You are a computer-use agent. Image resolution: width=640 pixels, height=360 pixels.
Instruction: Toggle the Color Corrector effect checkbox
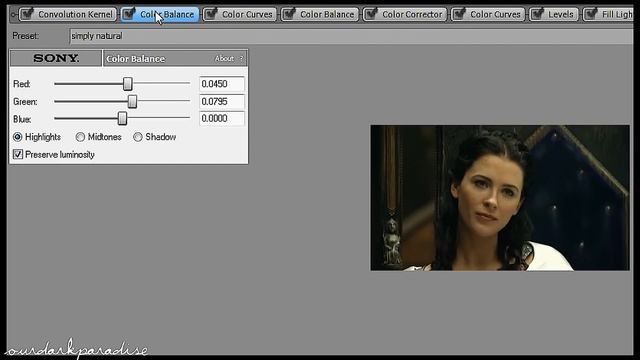[371, 14]
